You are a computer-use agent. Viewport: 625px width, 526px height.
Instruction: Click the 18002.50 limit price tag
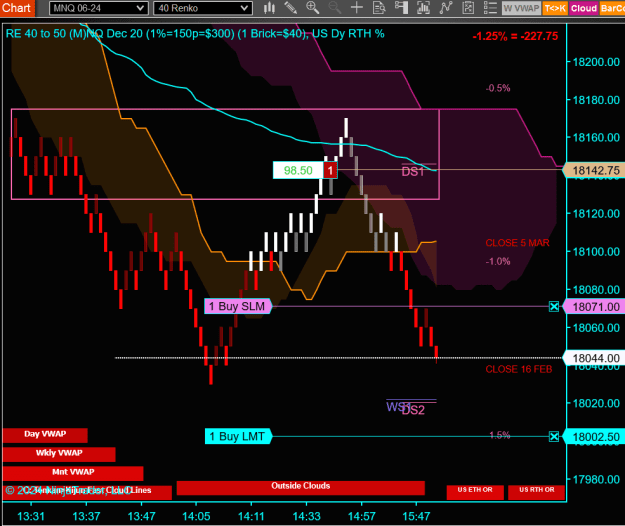tap(594, 437)
